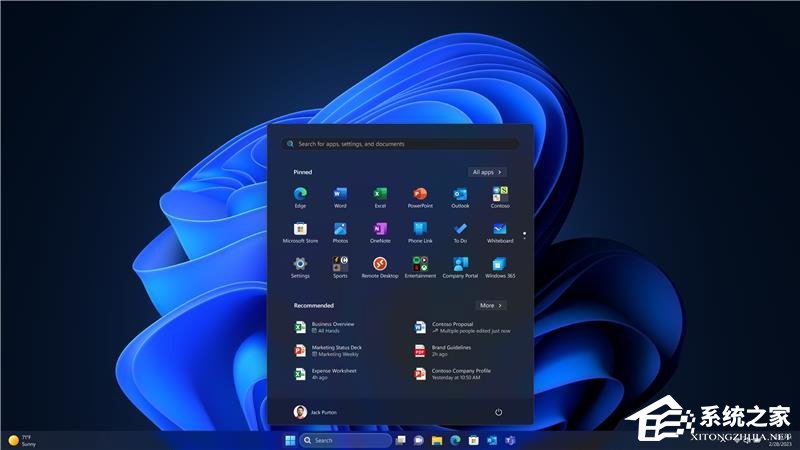Launch Microsoft Store from Start menu
800x450 pixels.
300,233
